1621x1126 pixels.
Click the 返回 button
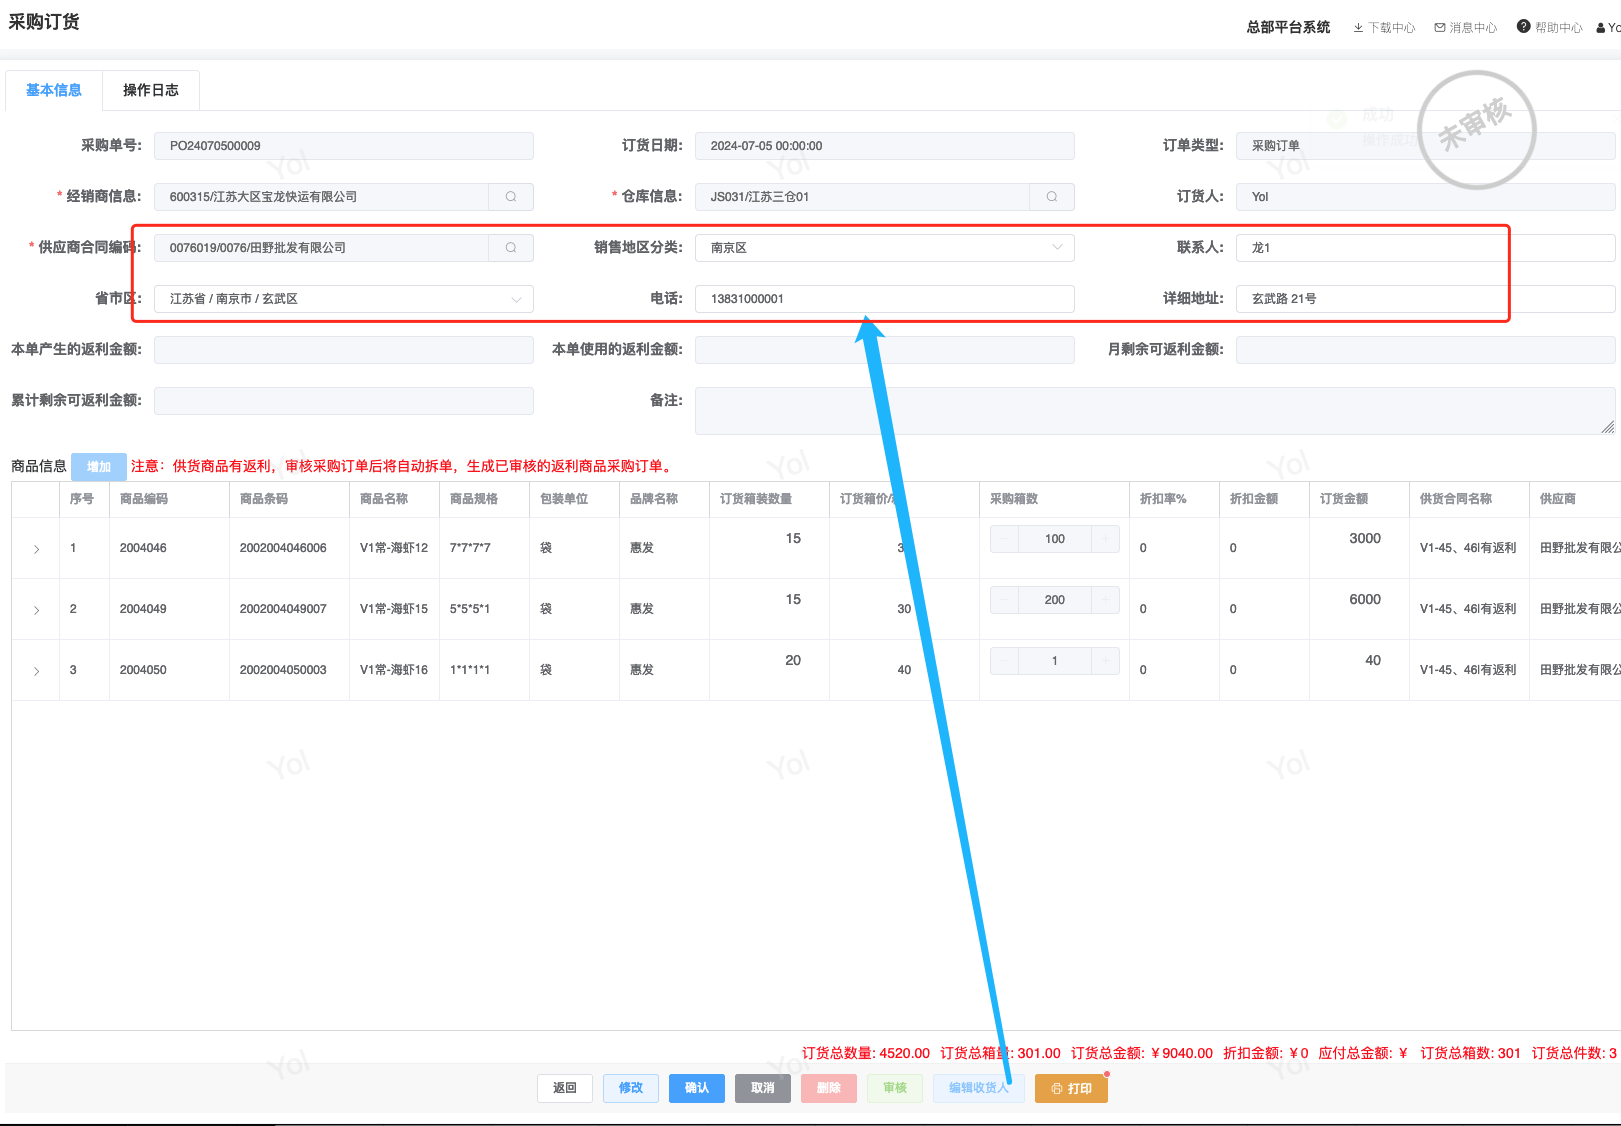point(565,1088)
